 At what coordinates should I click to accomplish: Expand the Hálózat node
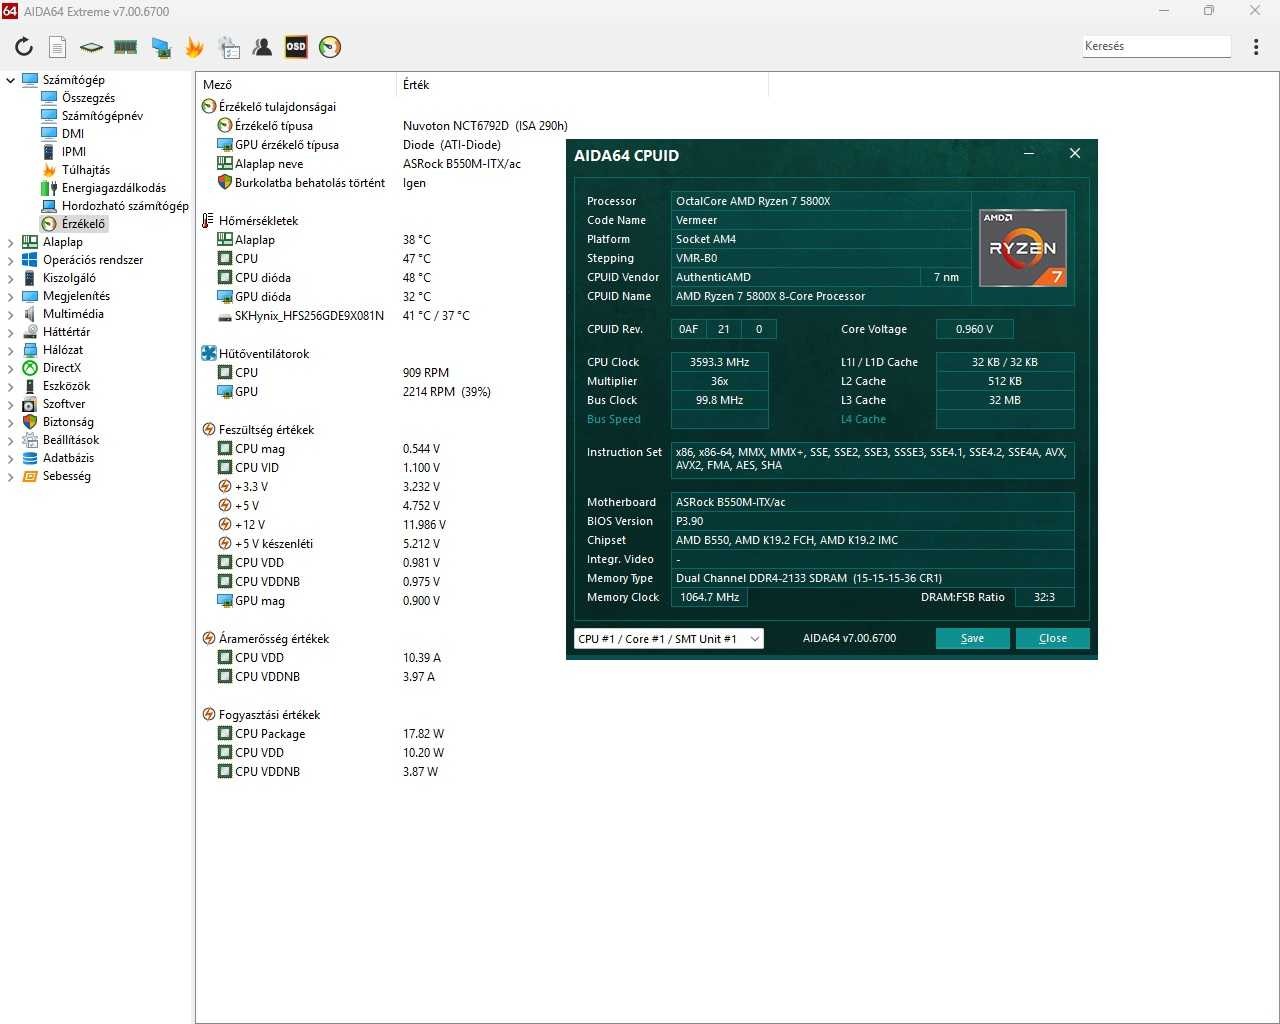pos(11,350)
